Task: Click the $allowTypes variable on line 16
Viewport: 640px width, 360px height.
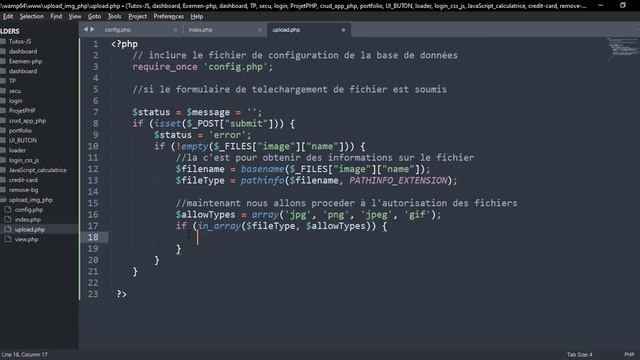Action: pos(205,214)
